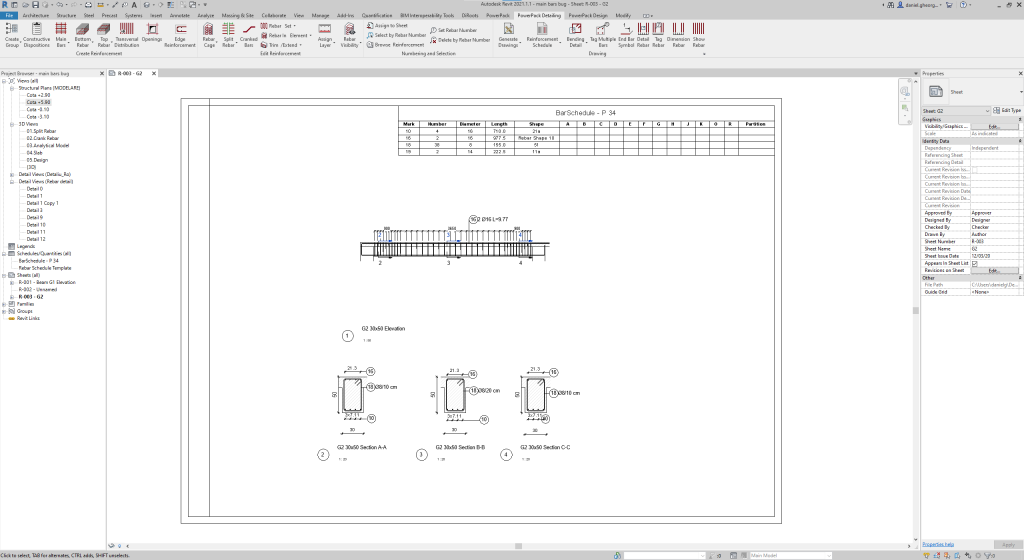Activate the Cranked Bars tool
Viewport: 1024px width, 560px height.
tap(248, 35)
